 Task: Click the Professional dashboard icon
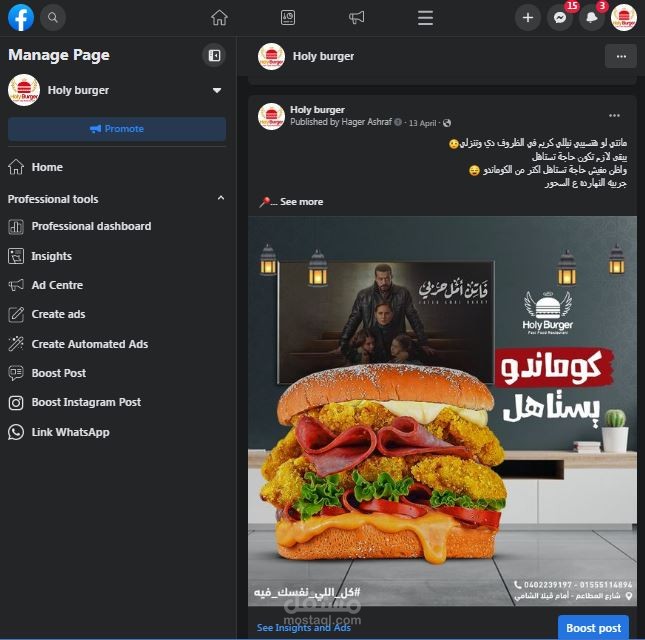16,227
